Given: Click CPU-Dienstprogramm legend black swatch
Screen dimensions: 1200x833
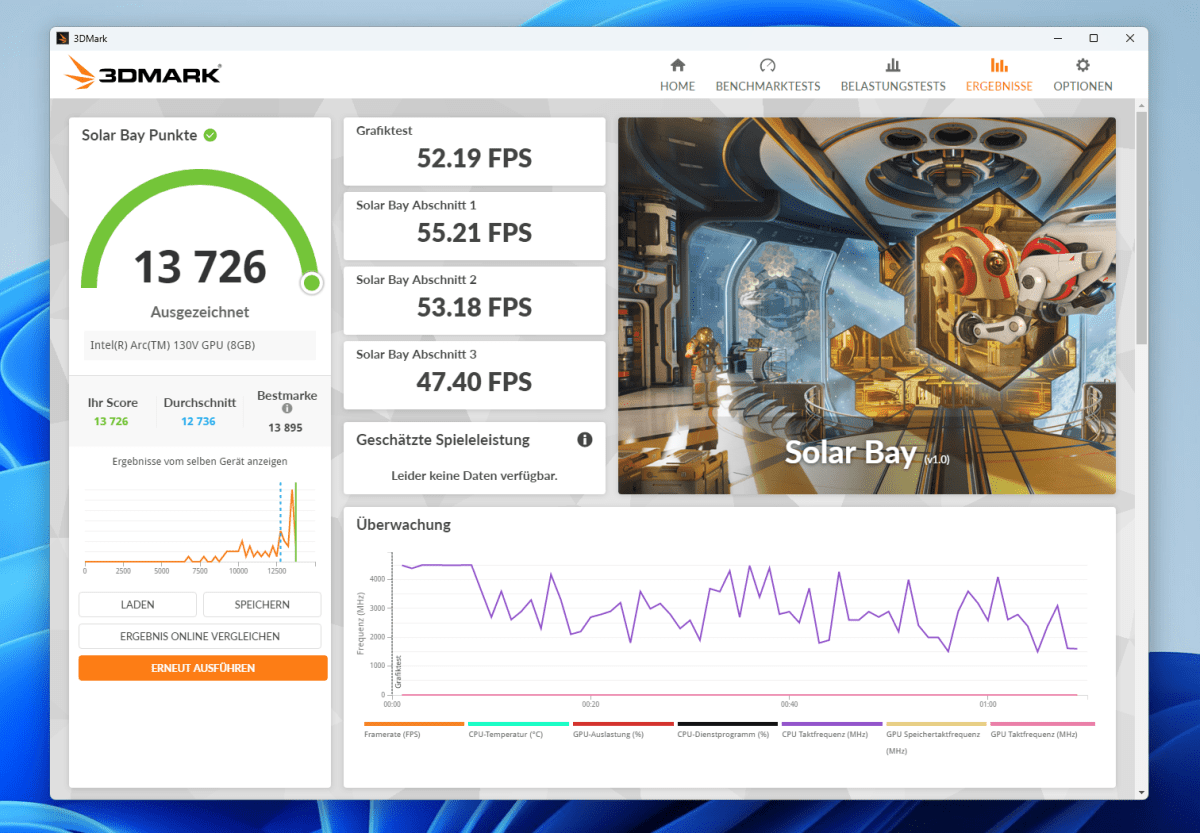Looking at the screenshot, I should (727, 723).
